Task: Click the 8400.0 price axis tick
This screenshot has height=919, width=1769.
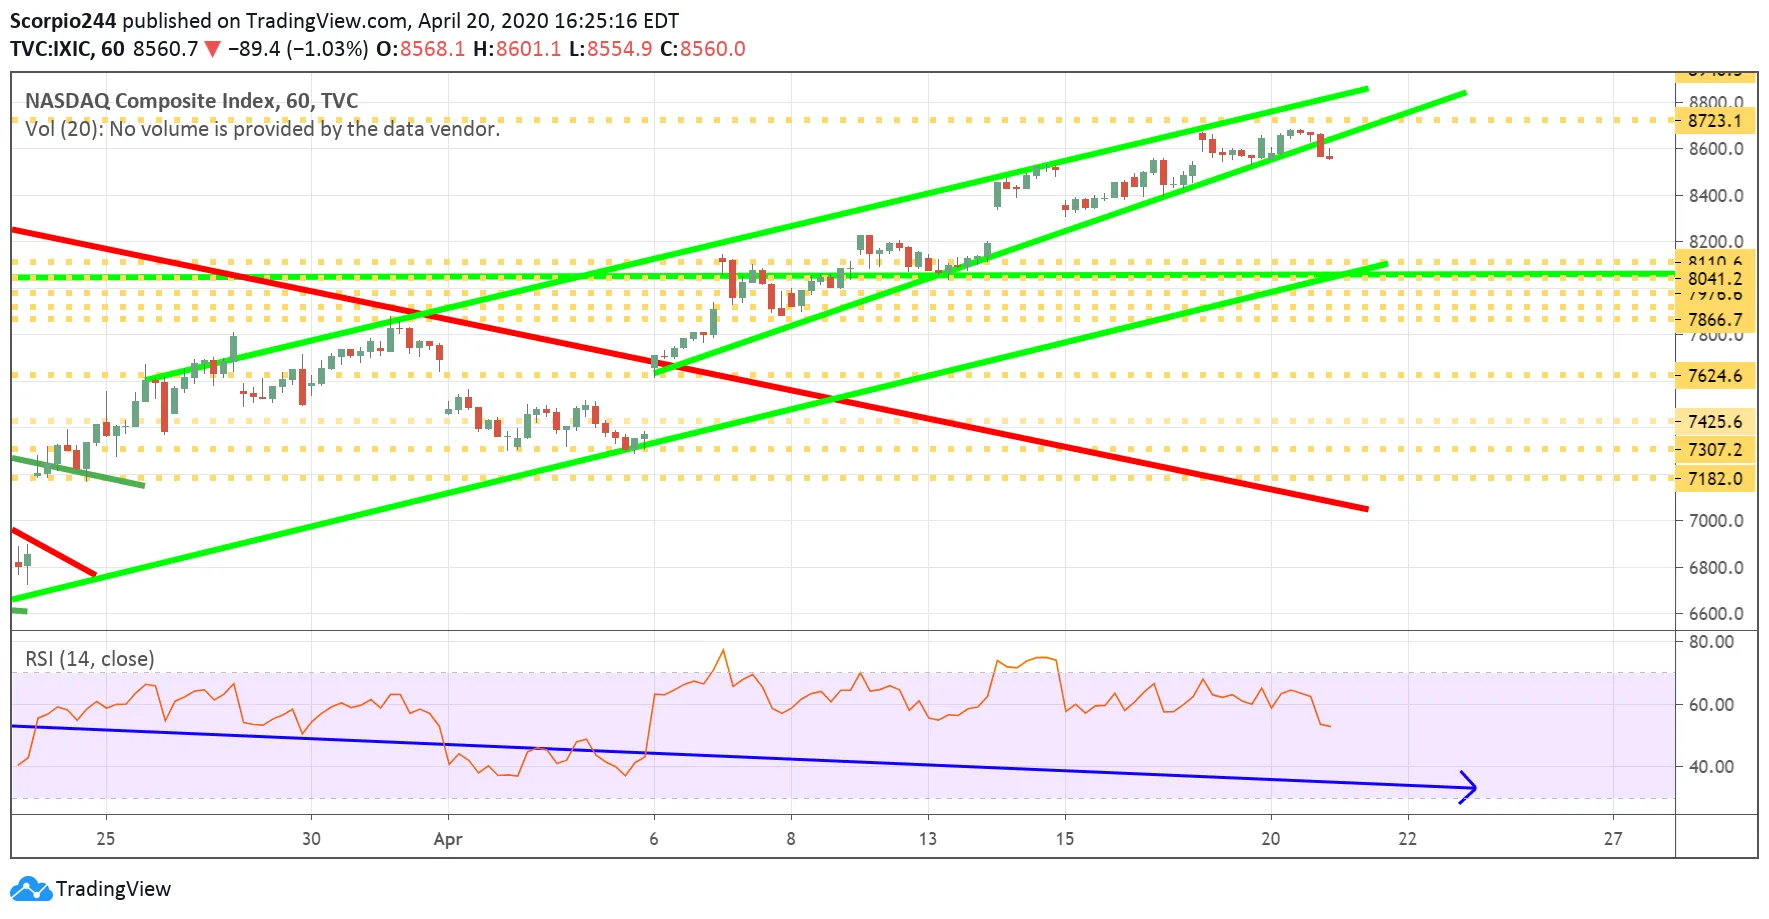Action: (1716, 196)
